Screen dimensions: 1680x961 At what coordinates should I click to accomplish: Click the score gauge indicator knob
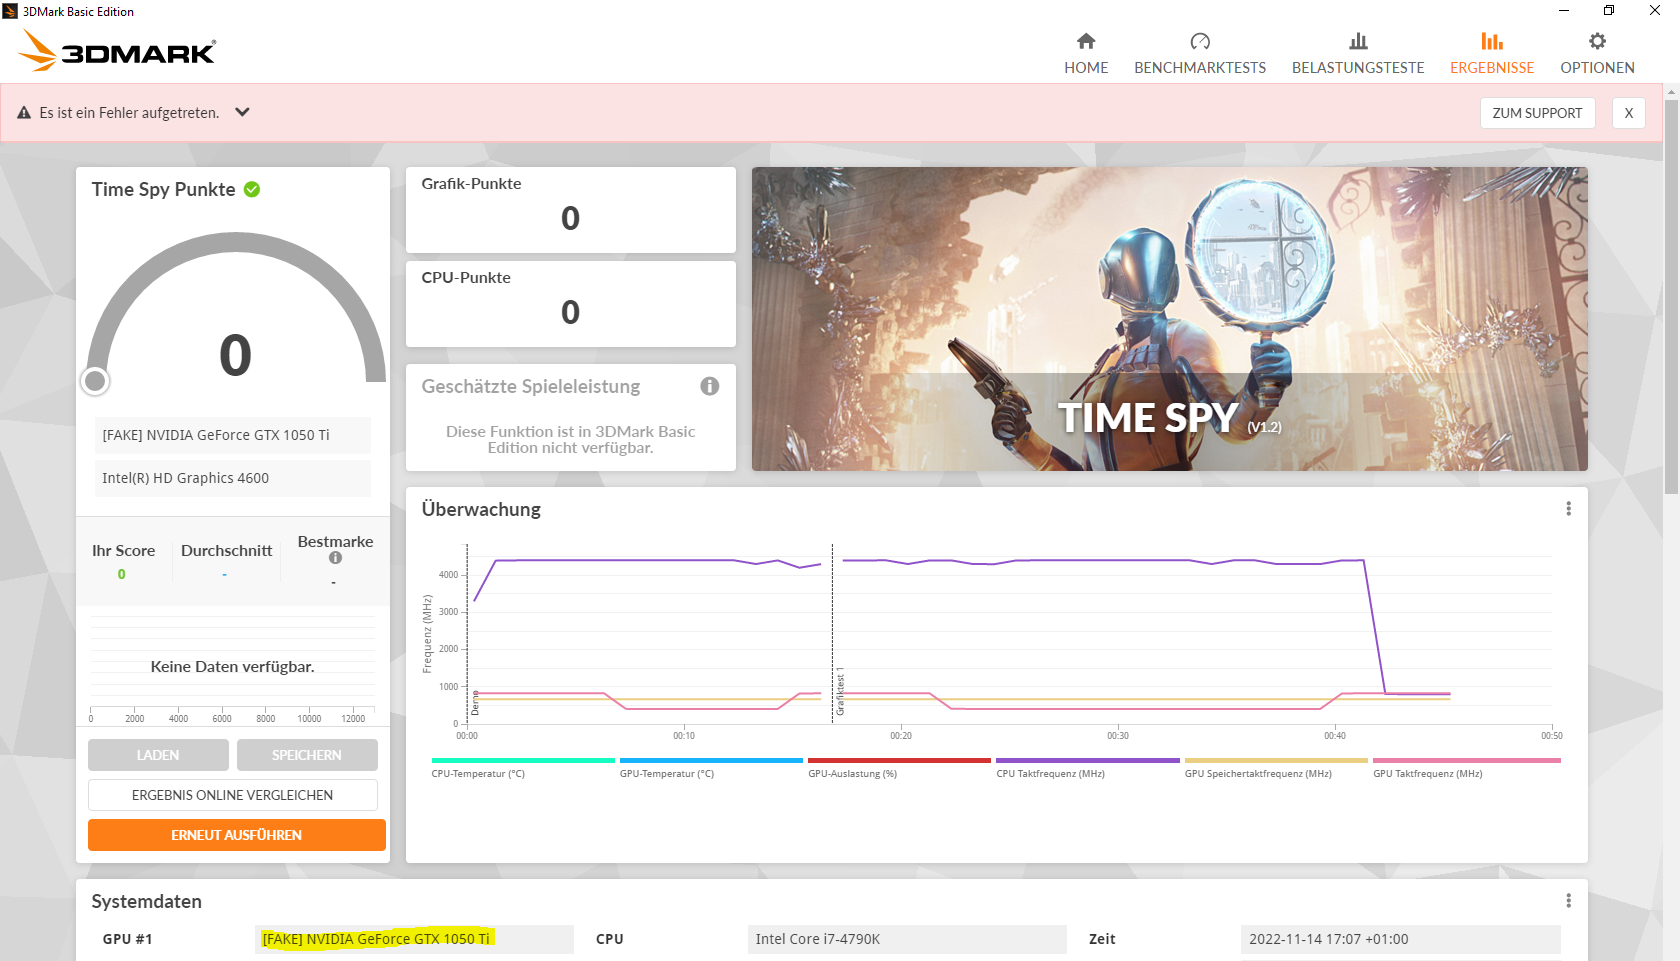pyautogui.click(x=95, y=381)
